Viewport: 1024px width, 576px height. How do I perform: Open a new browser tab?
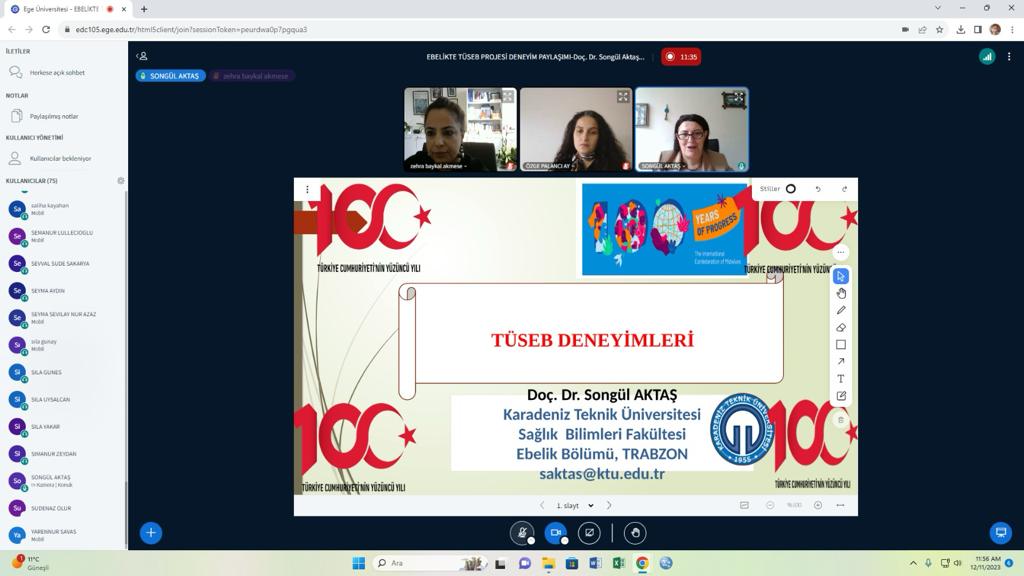[144, 9]
